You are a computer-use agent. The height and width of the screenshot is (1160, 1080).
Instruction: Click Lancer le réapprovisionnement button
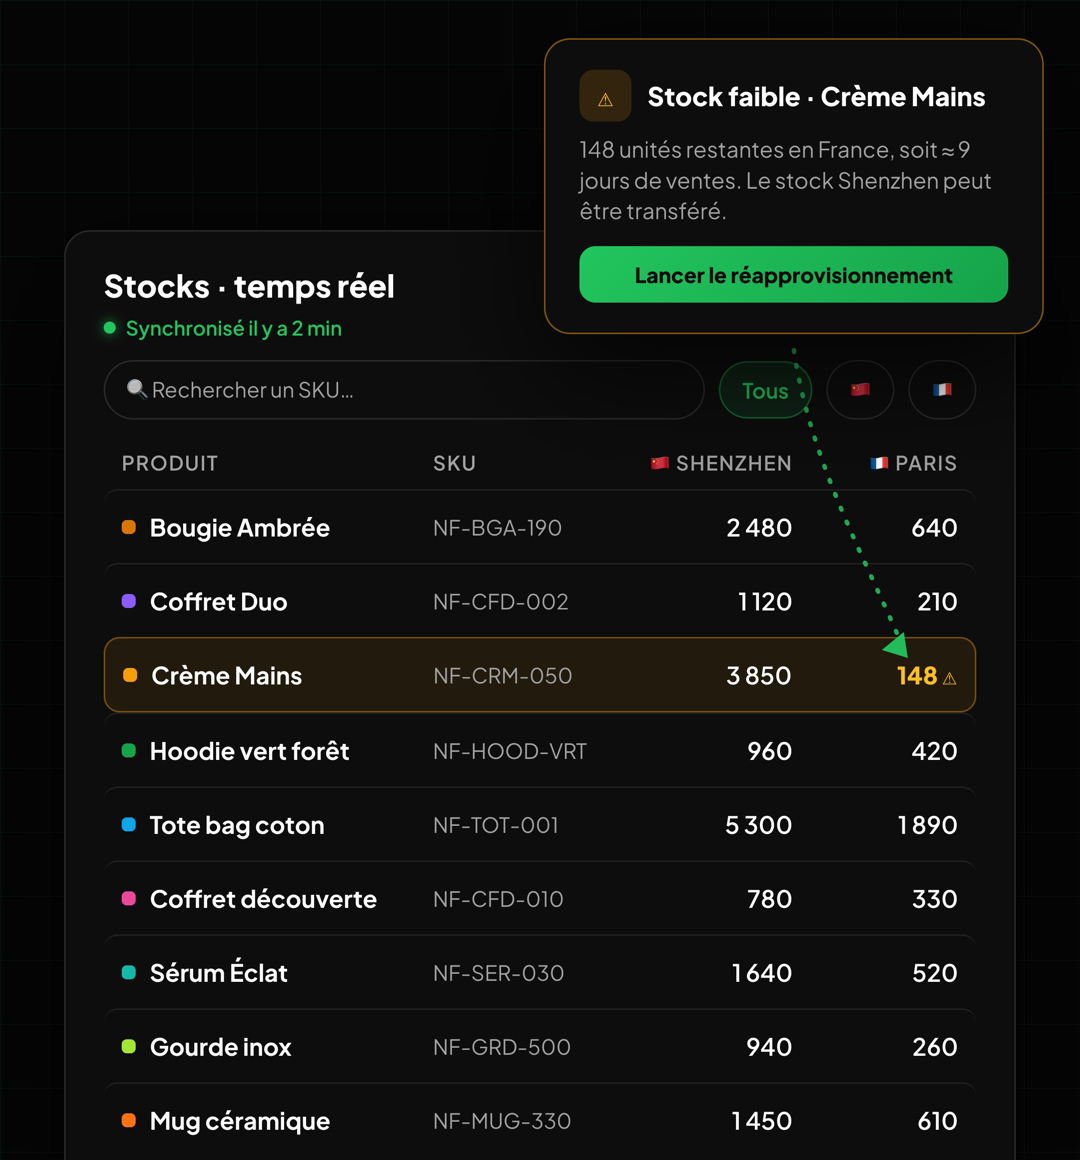[x=793, y=274]
